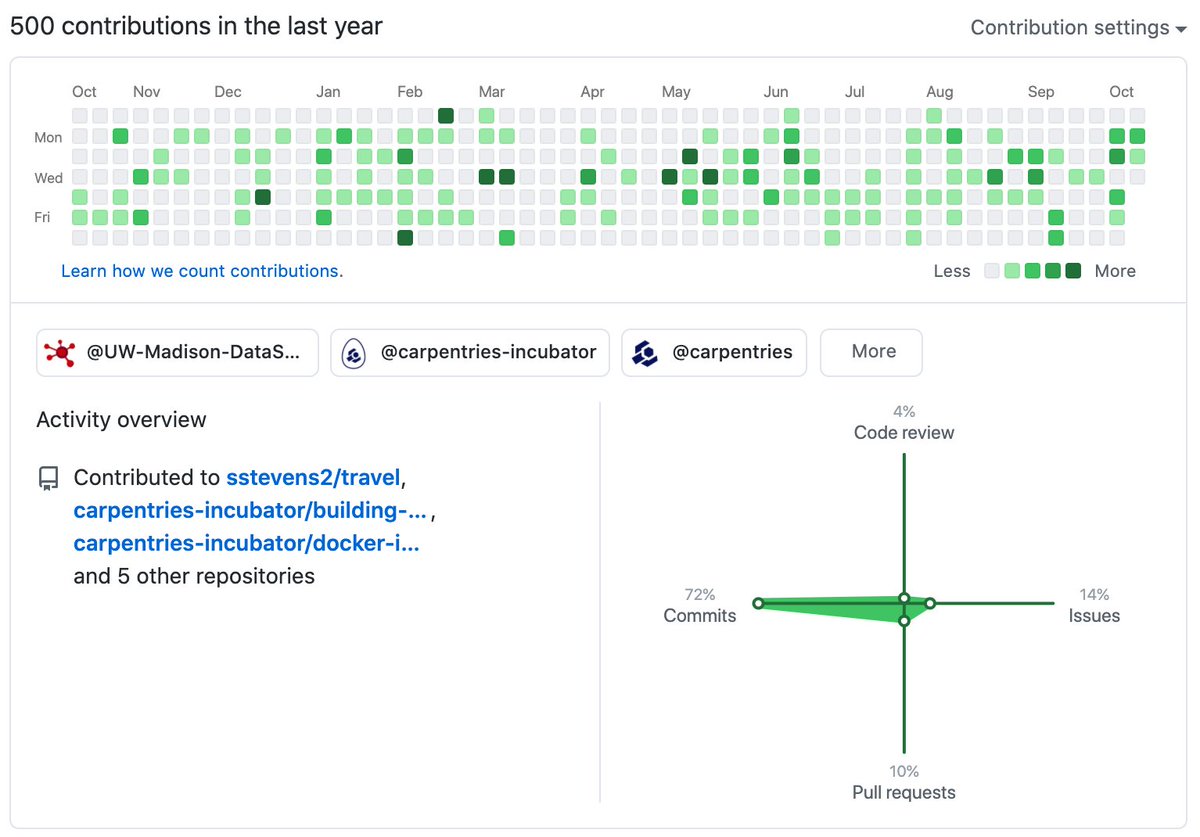Screen dimensions: 1200x837
Task: Click the 'Dec' month label
Action: pos(228,92)
